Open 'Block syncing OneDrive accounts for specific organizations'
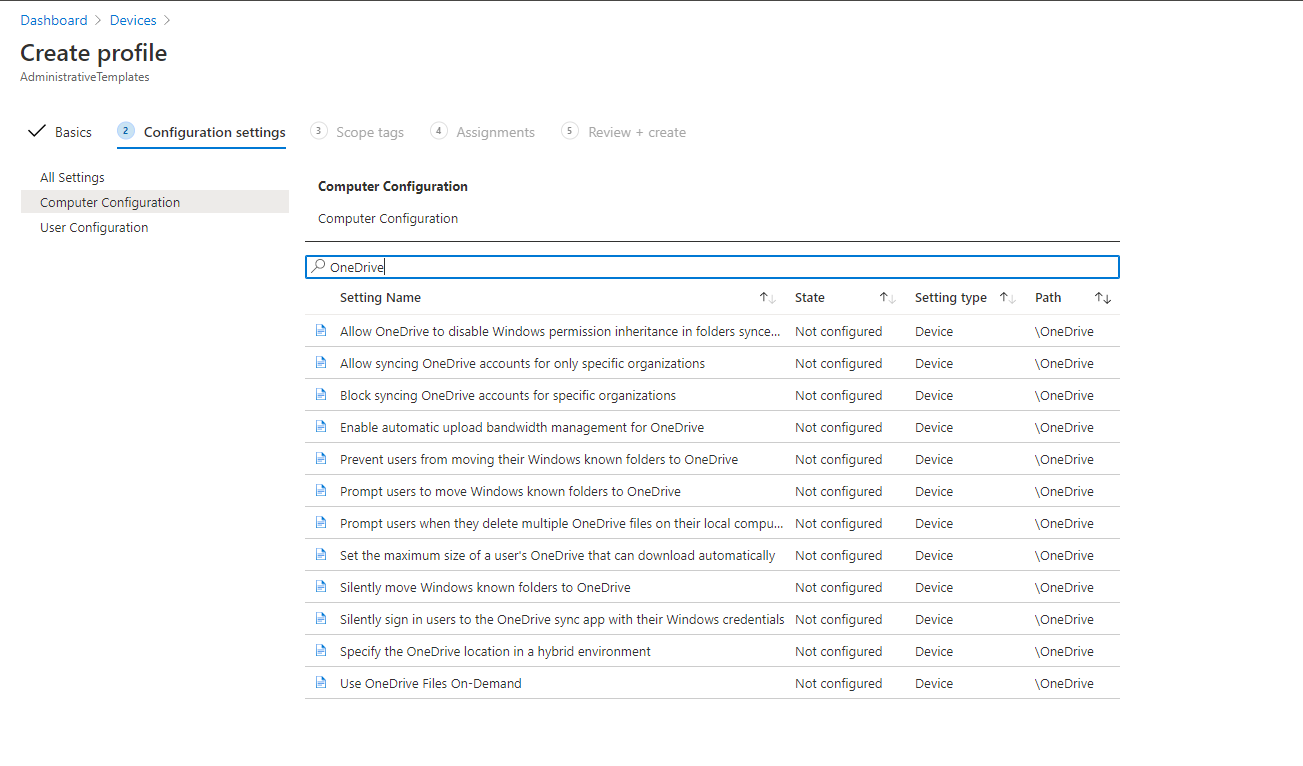 pyautogui.click(x=508, y=395)
